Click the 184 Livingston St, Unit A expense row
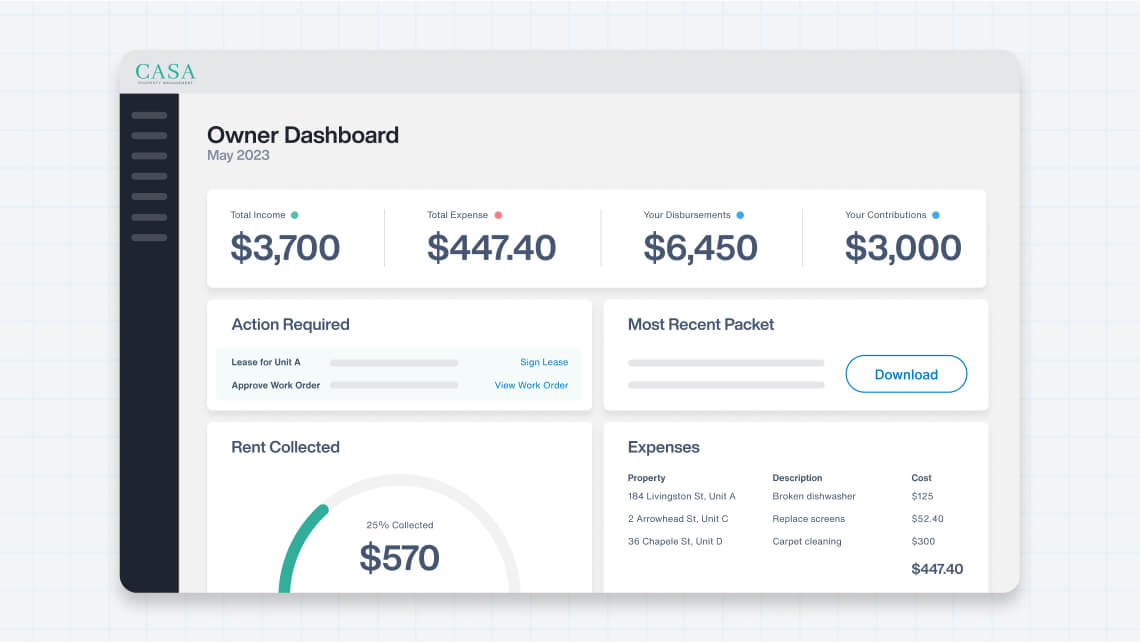The image size is (1140, 642). tap(681, 496)
